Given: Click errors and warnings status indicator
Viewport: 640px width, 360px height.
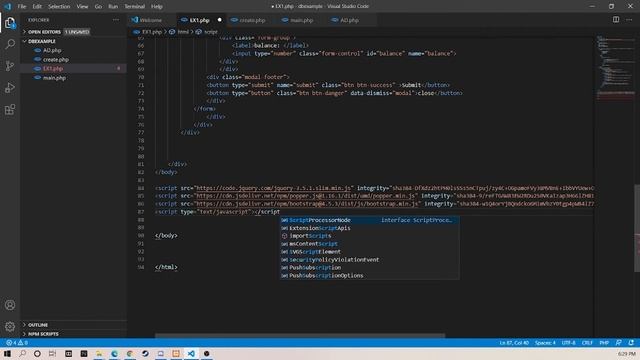Looking at the screenshot, I should point(17,343).
